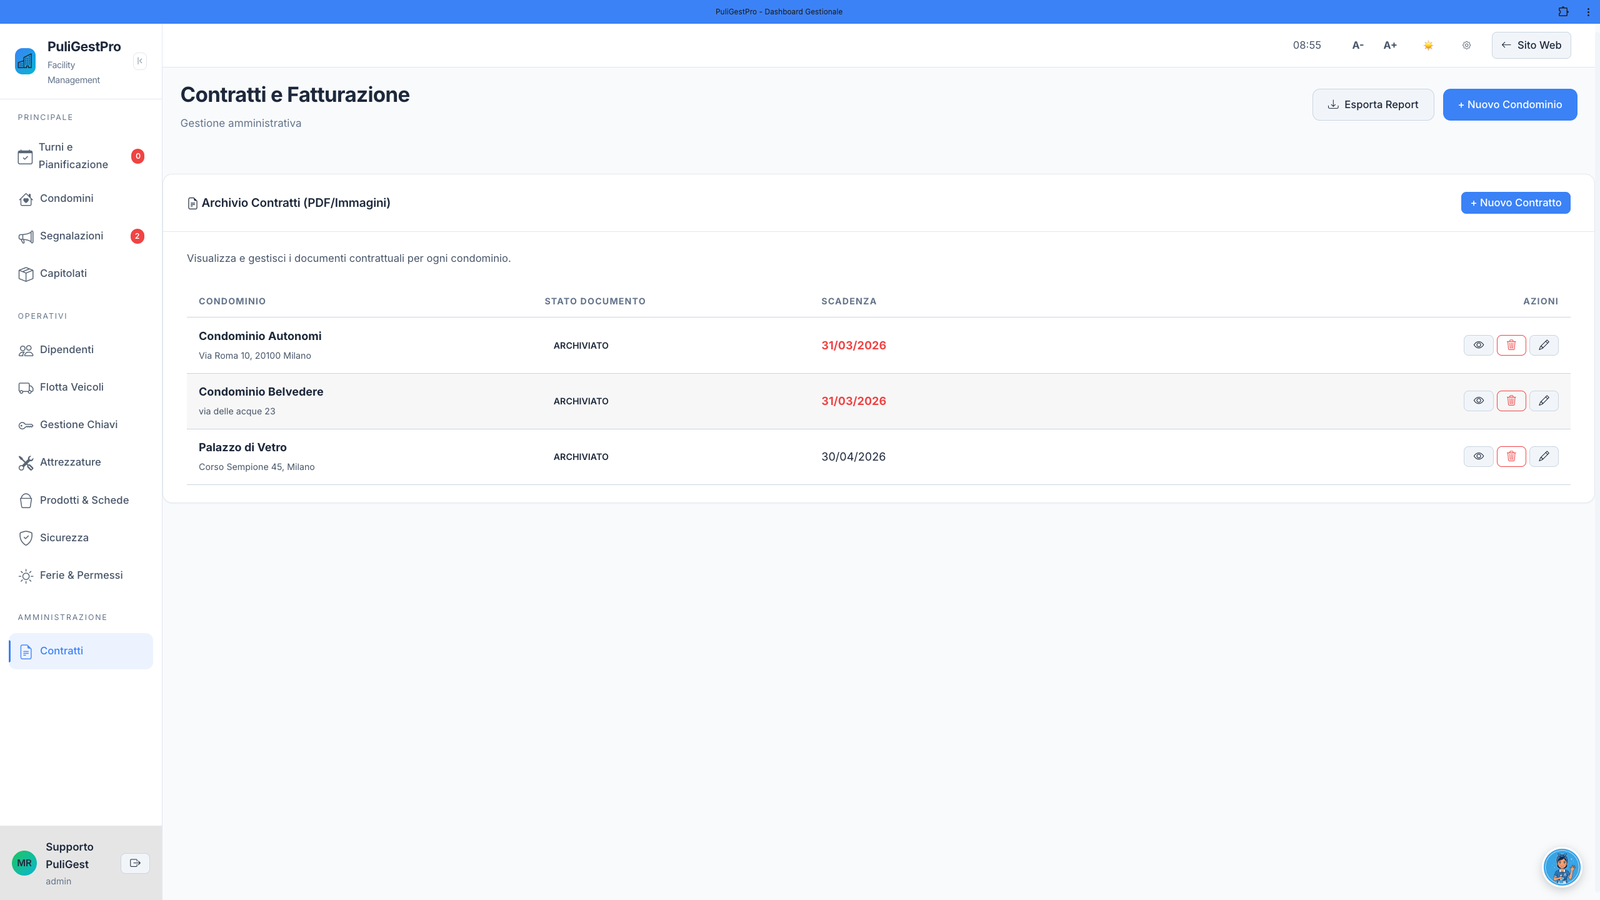
Task: Open the browser three-dot menu
Action: 1588,12
